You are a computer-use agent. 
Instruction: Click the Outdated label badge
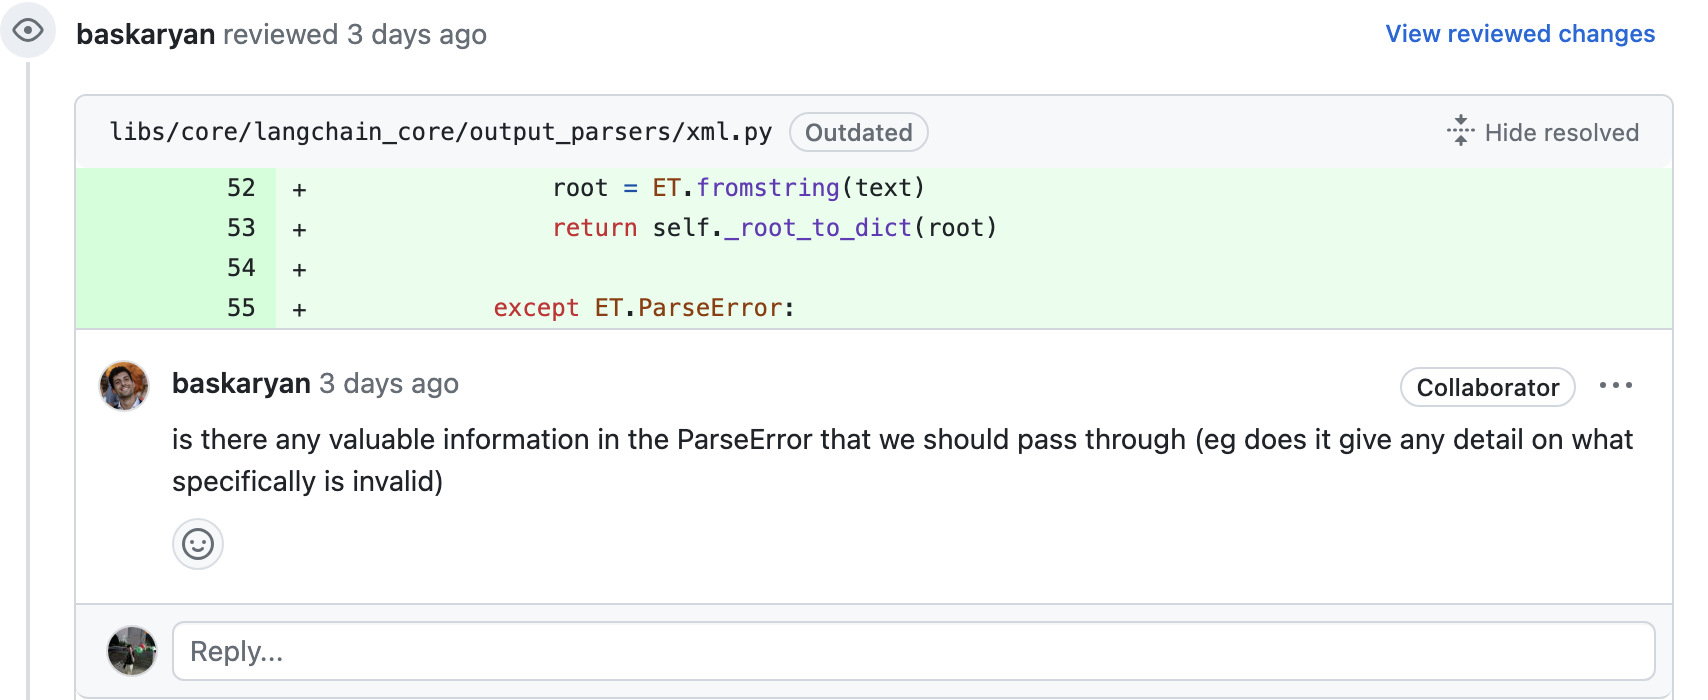click(x=858, y=132)
